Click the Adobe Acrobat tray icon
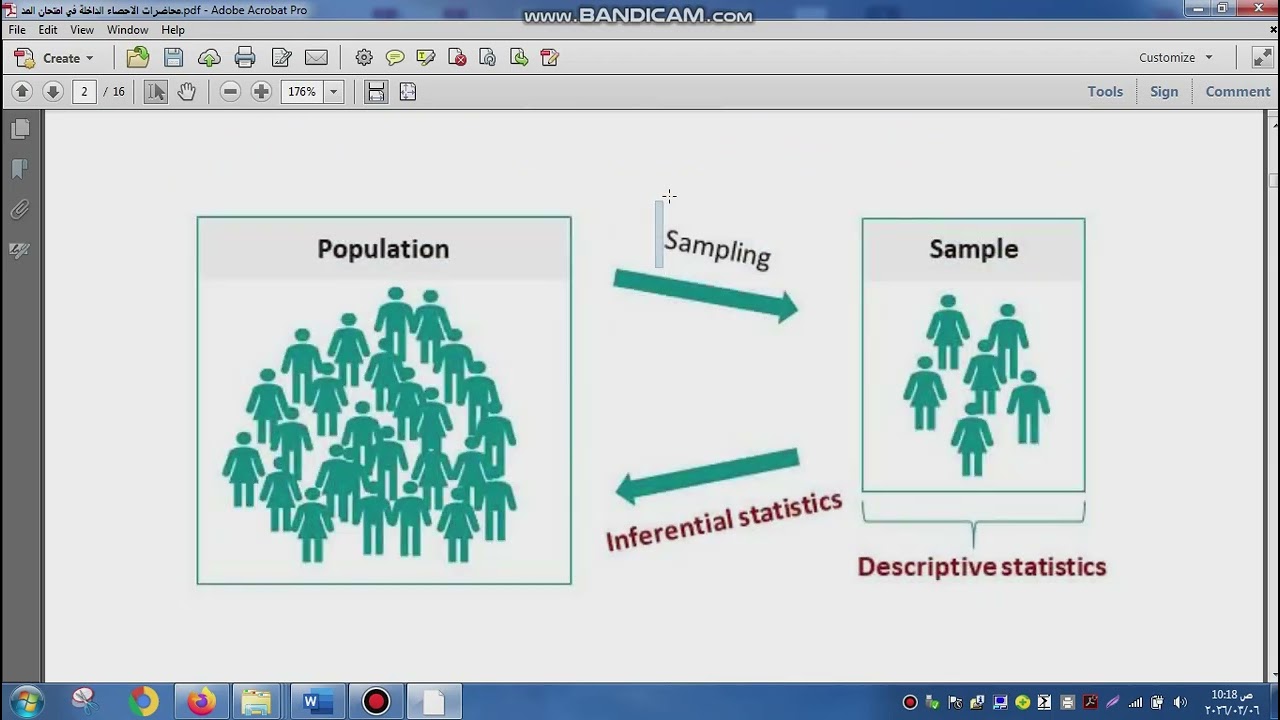This screenshot has height=720, width=1280. (1090, 703)
